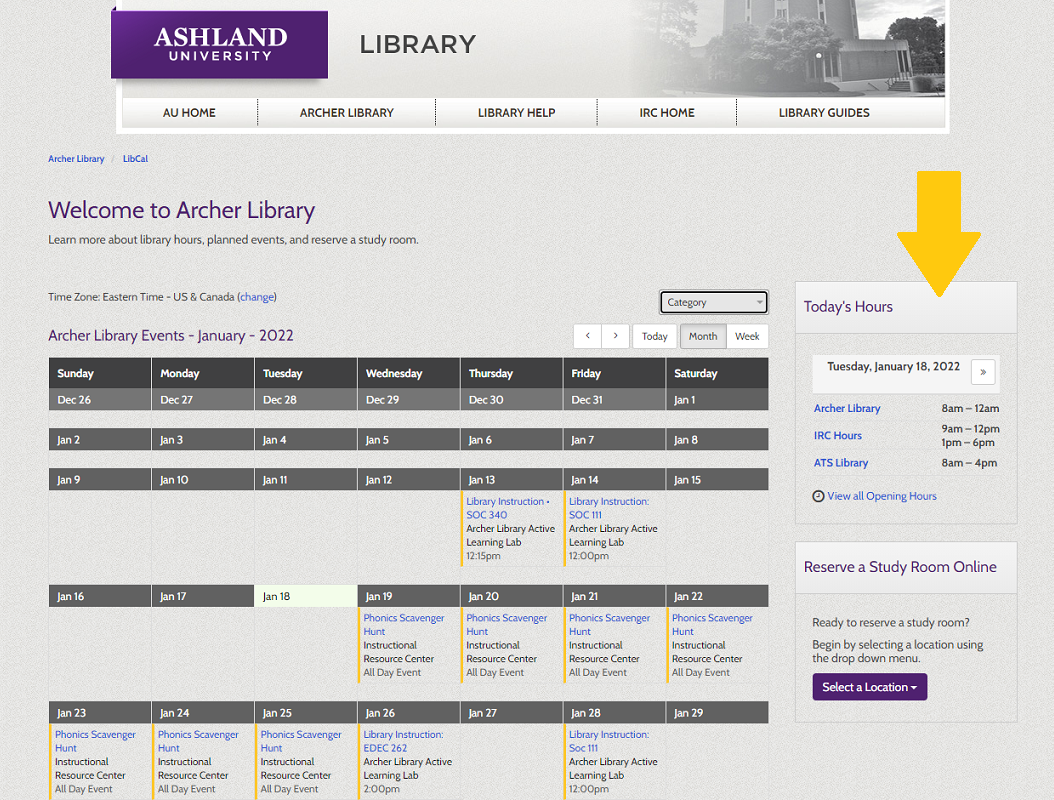1054x800 pixels.
Task: Click the clock icon beside View all Opening Hours
Action: (818, 496)
